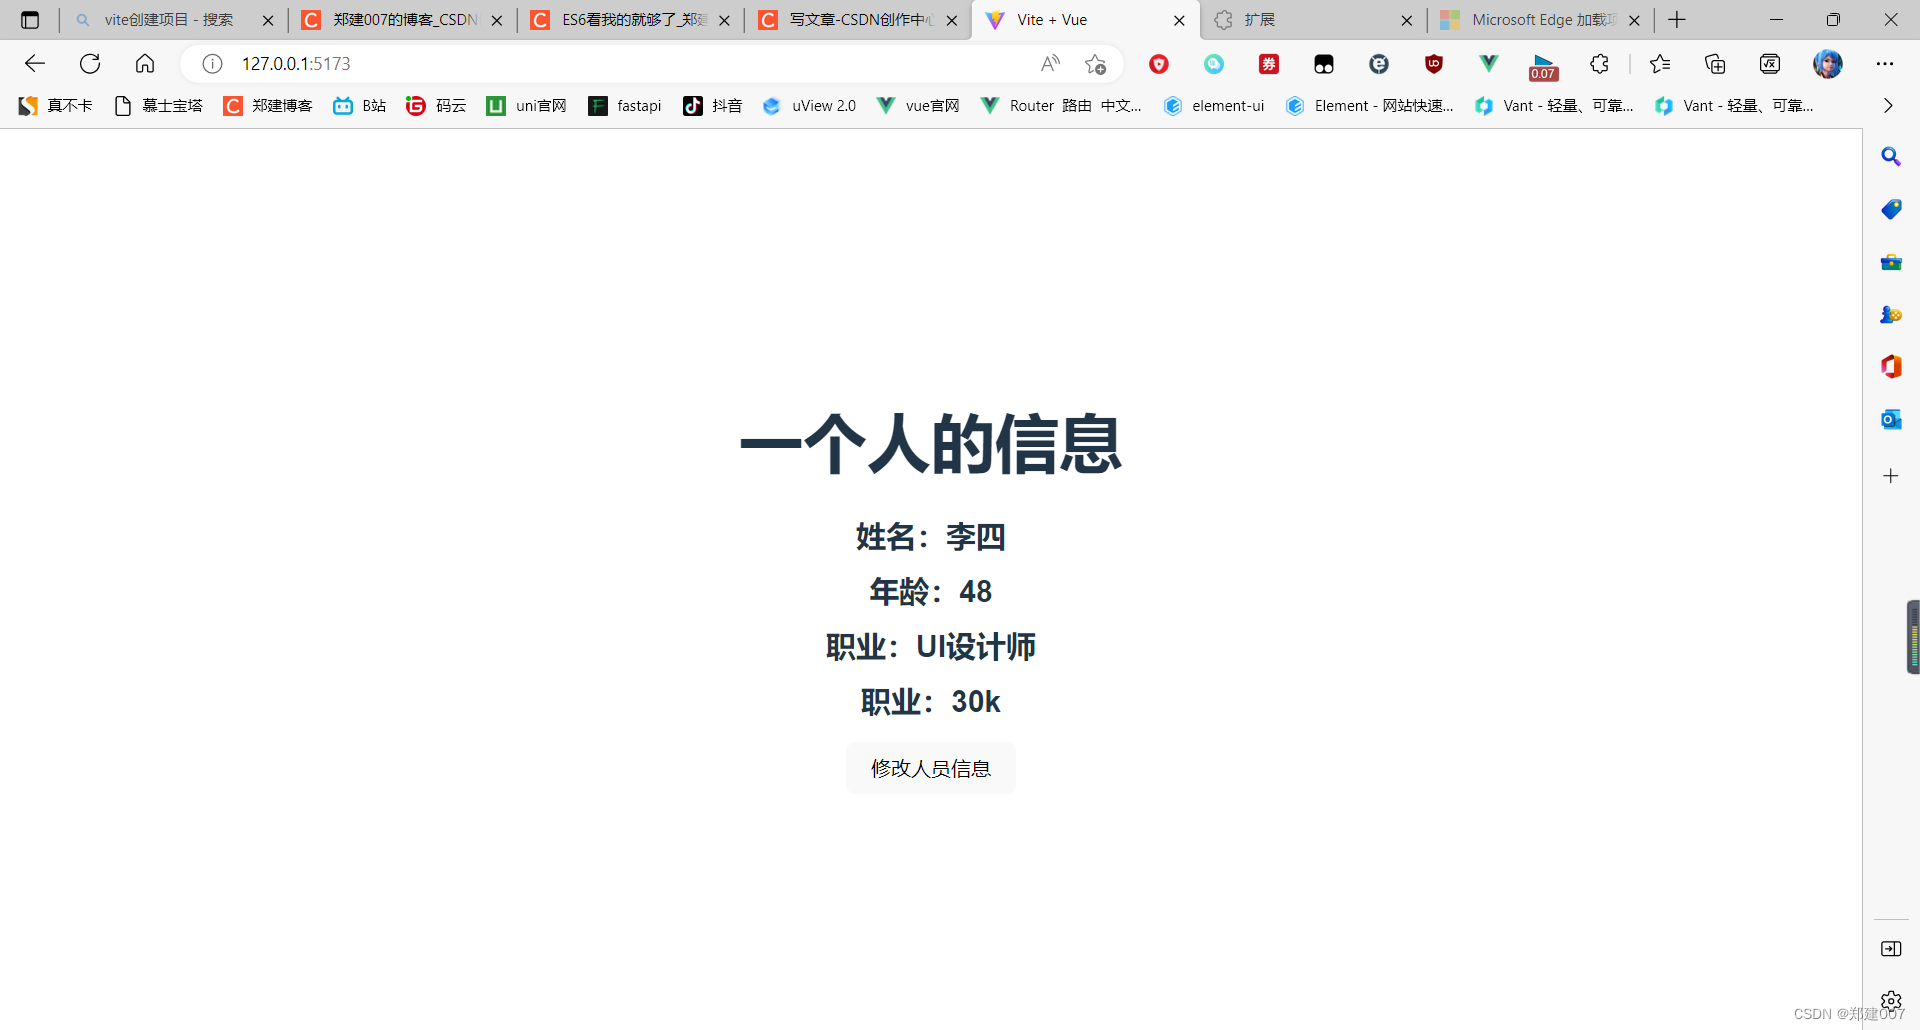Open the Collections icon
The width and height of the screenshot is (1920, 1030).
(1715, 63)
